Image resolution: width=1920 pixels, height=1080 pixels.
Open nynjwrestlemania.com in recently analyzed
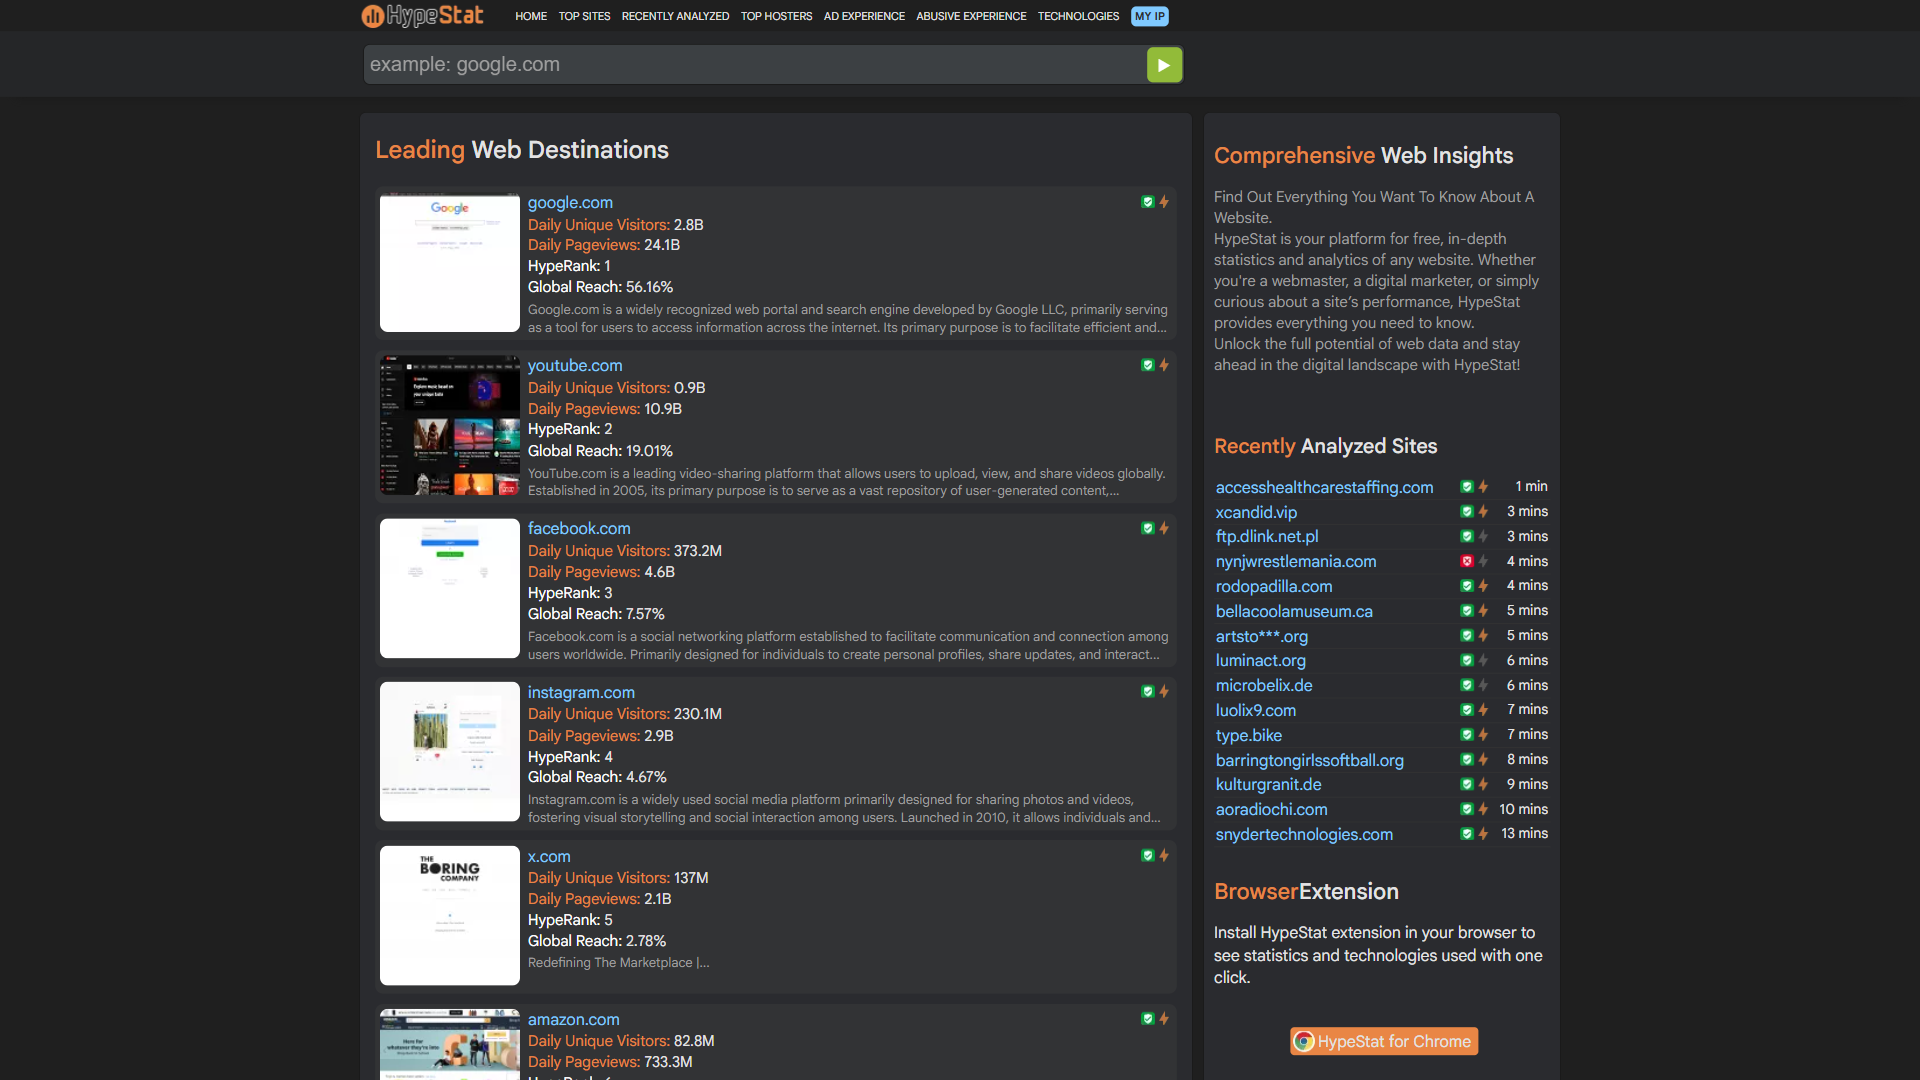point(1296,562)
